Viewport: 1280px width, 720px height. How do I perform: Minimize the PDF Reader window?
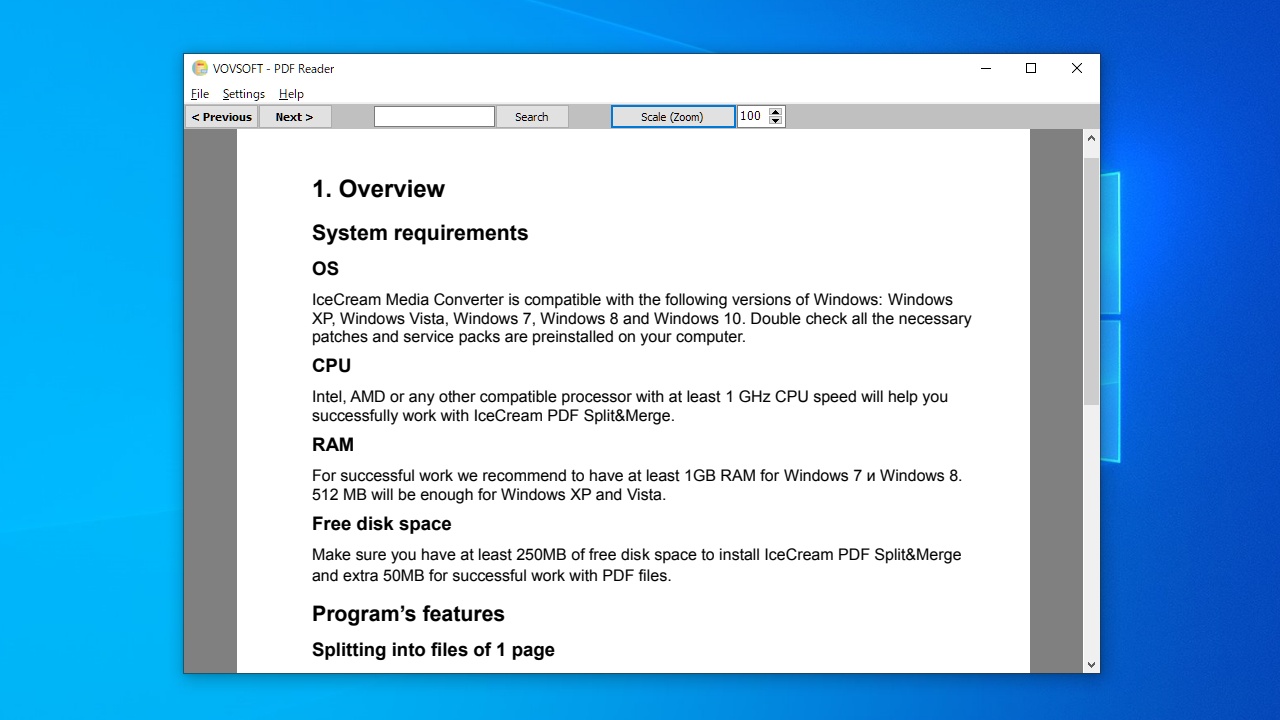986,68
